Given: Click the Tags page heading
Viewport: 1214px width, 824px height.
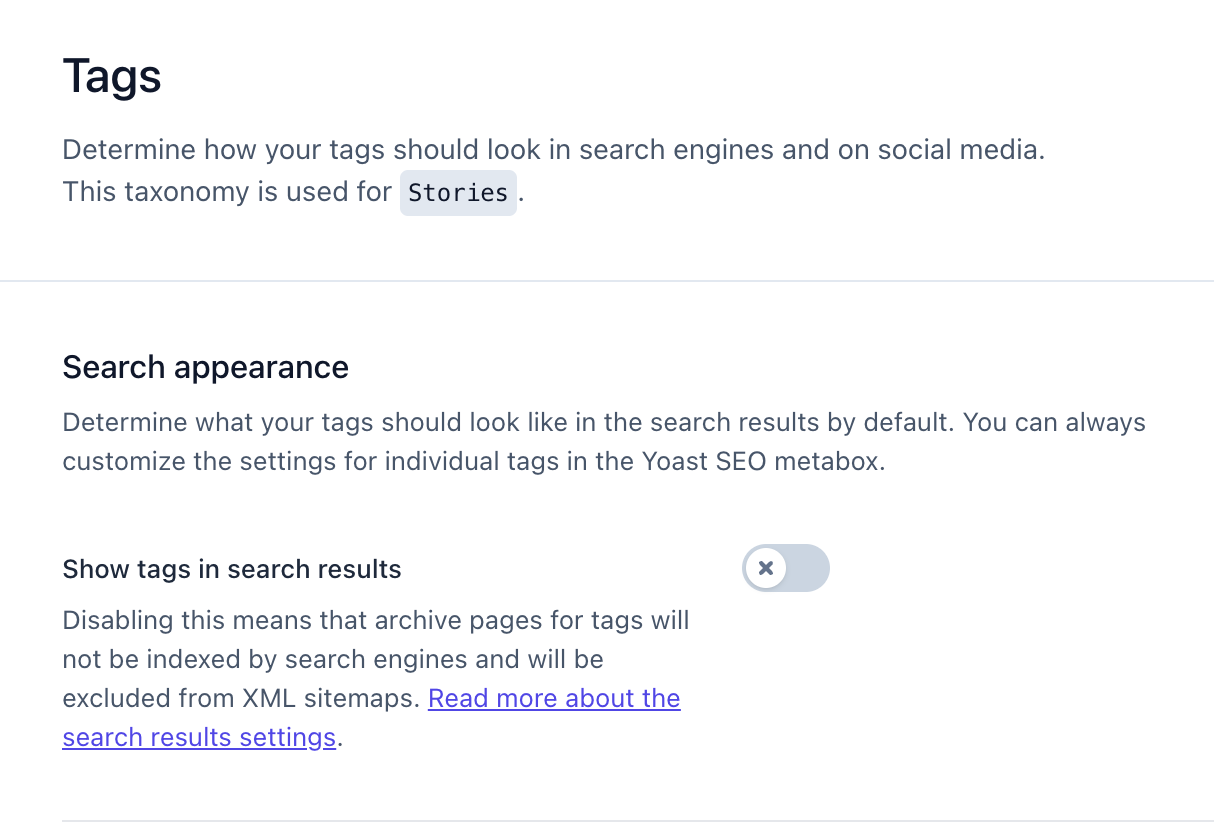Looking at the screenshot, I should (112, 77).
